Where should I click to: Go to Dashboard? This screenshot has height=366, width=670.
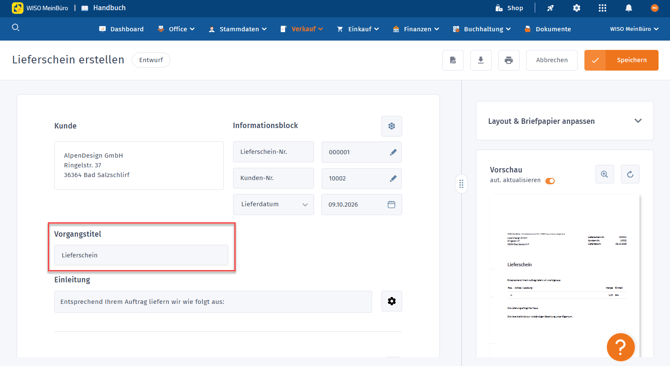(x=121, y=29)
